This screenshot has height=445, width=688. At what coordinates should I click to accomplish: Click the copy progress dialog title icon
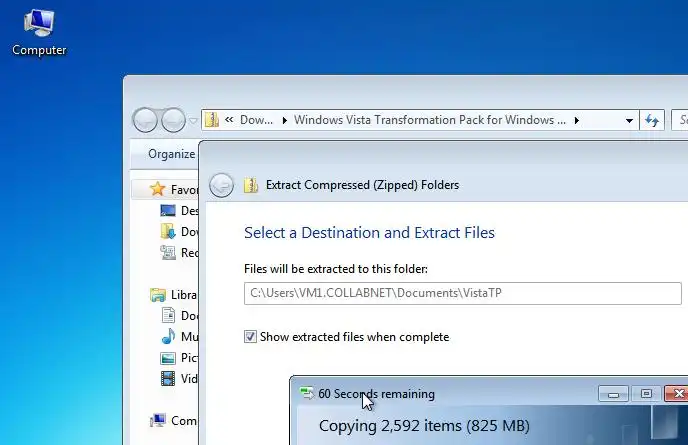click(306, 393)
